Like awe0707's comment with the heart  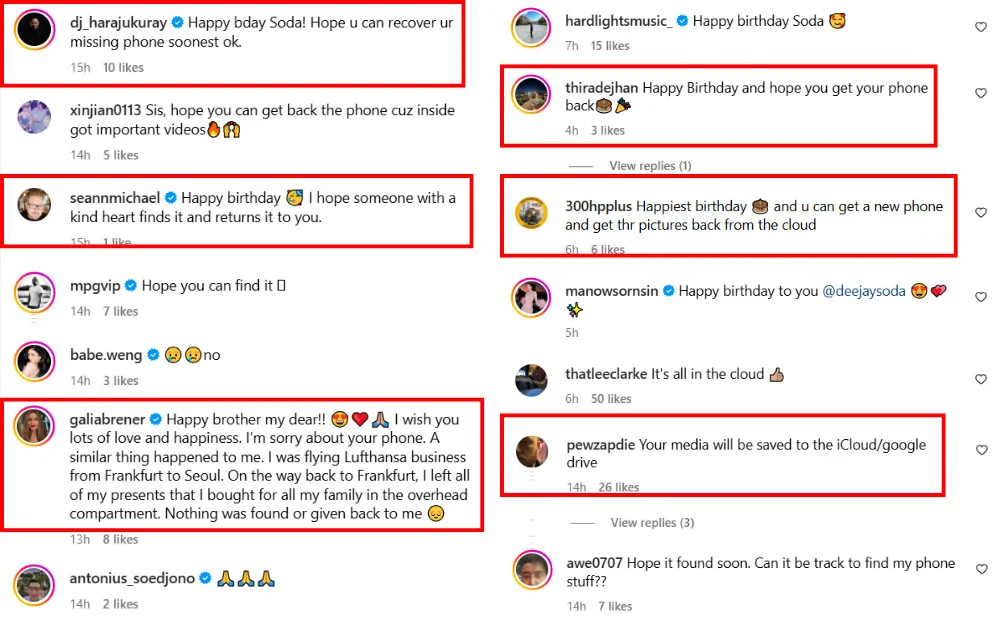point(980,570)
